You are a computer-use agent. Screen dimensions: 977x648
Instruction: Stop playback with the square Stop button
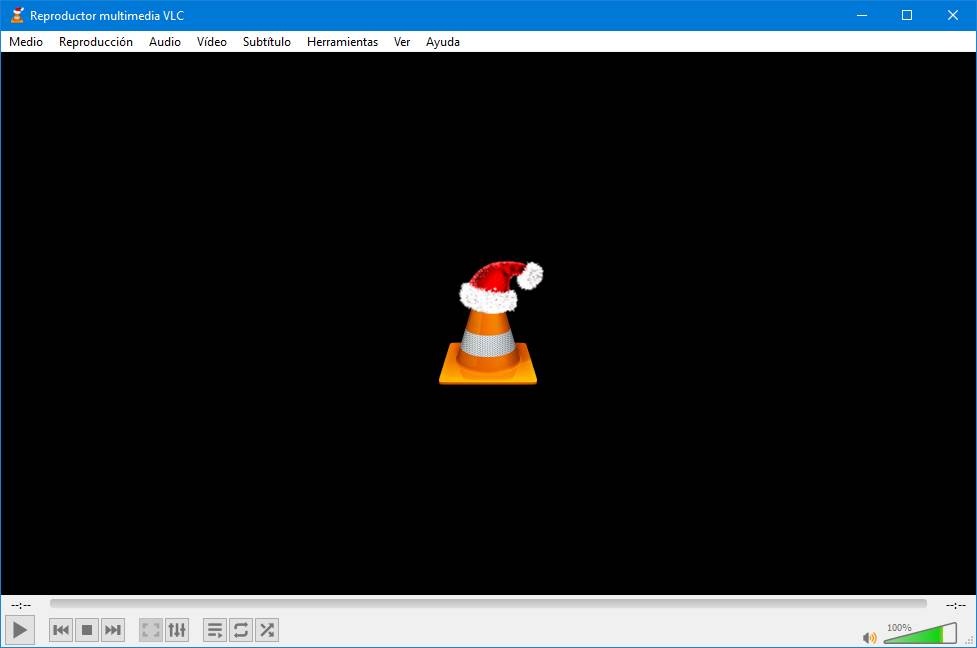[x=87, y=631]
